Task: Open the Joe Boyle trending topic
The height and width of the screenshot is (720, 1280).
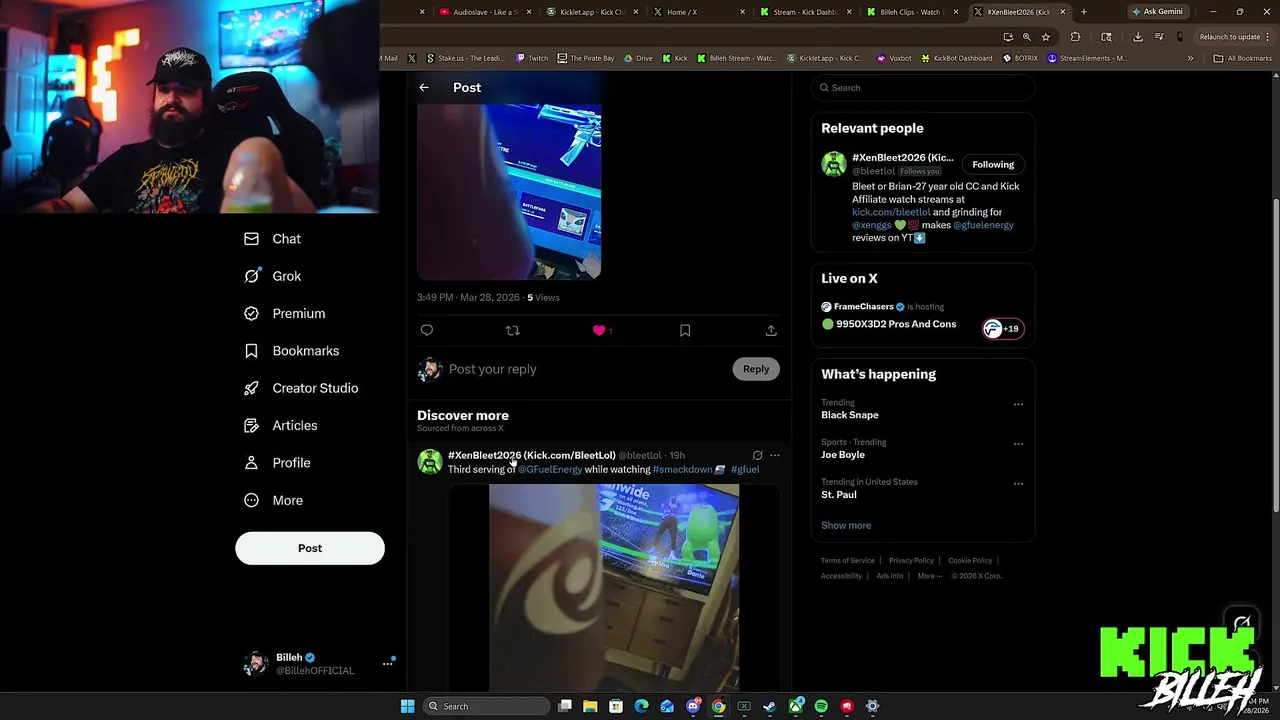Action: point(843,455)
